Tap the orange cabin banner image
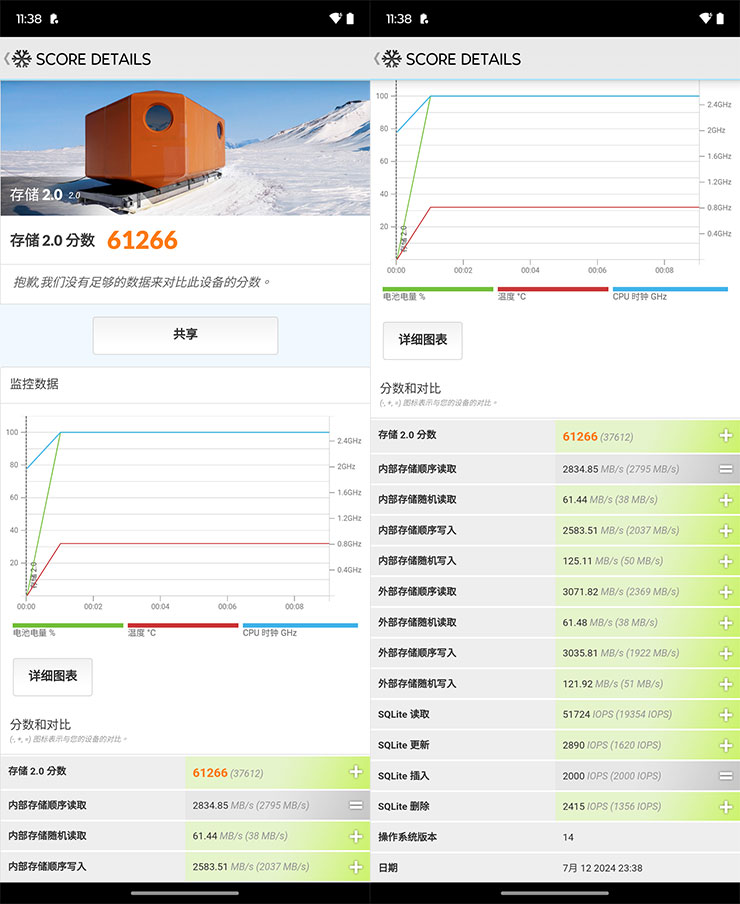This screenshot has height=904, width=740. click(x=185, y=148)
